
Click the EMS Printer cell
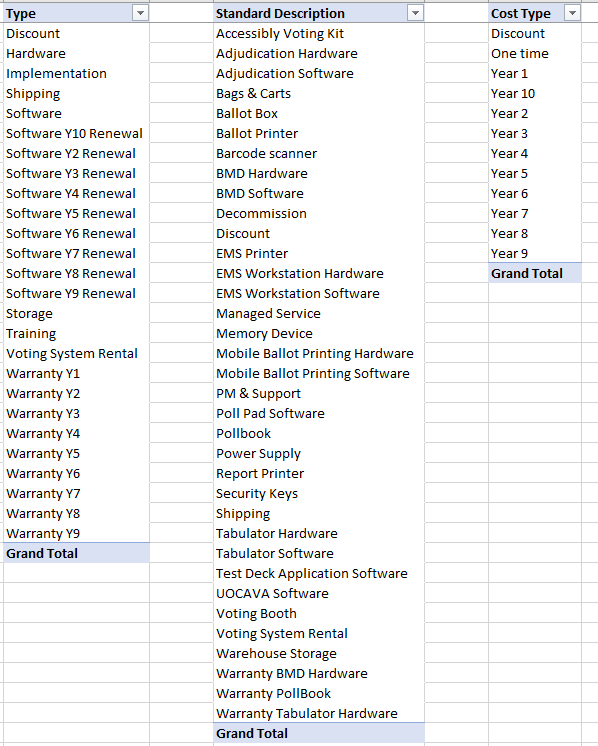pyautogui.click(x=319, y=253)
